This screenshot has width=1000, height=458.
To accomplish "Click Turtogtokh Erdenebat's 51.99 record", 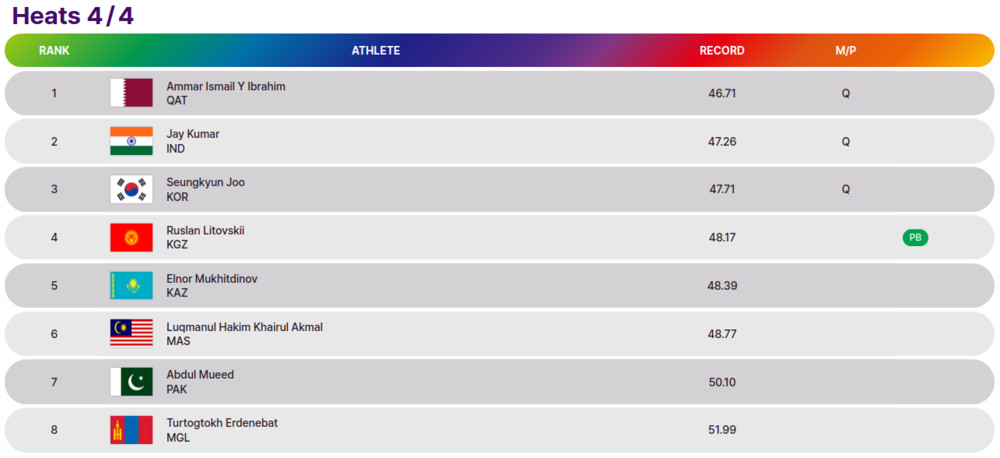I will (x=722, y=430).
